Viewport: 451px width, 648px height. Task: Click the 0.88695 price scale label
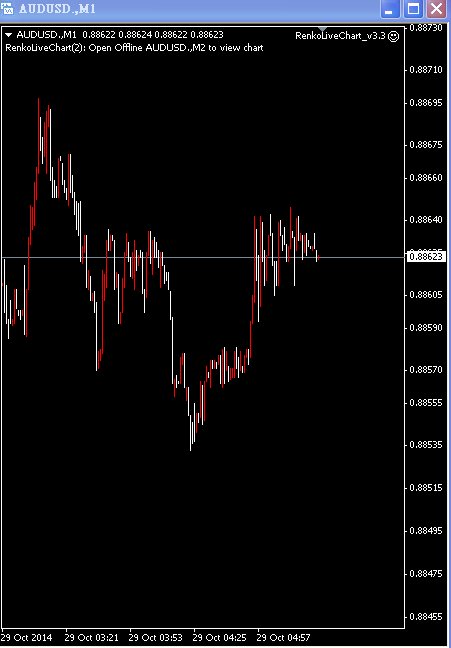click(426, 102)
